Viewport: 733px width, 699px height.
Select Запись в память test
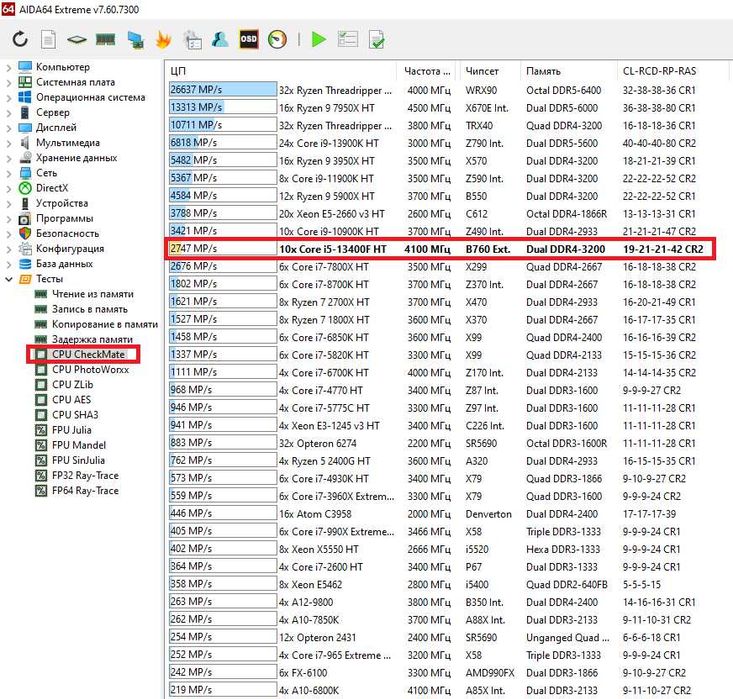click(90, 309)
